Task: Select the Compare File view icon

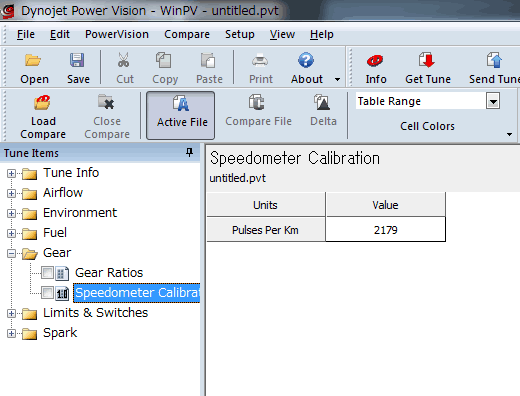Action: [x=257, y=102]
